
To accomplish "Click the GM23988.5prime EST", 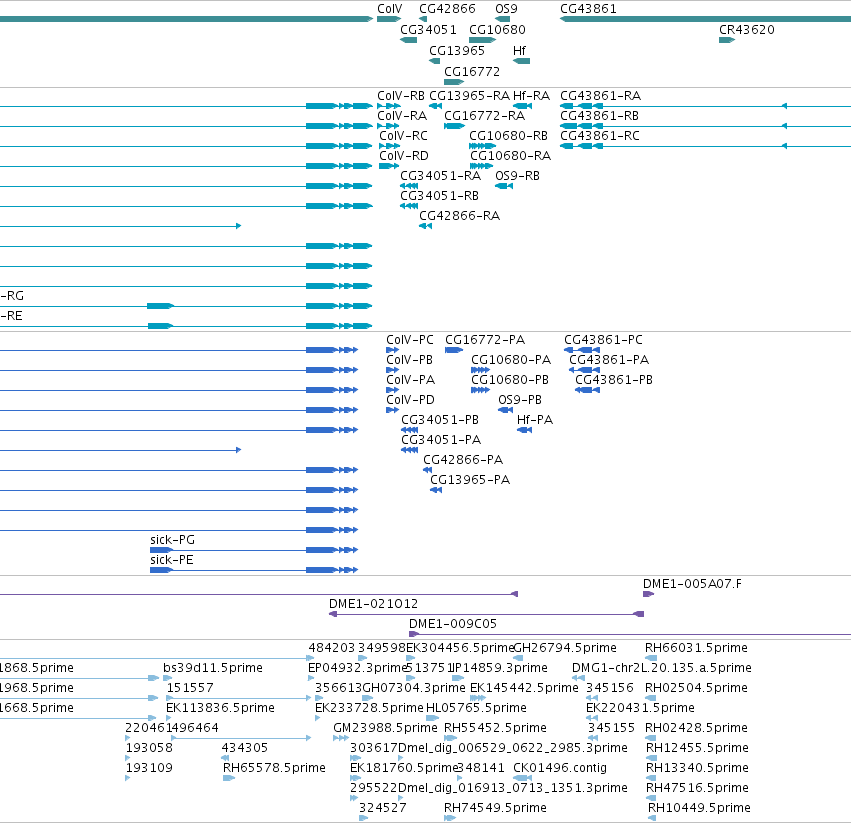I will [341, 738].
